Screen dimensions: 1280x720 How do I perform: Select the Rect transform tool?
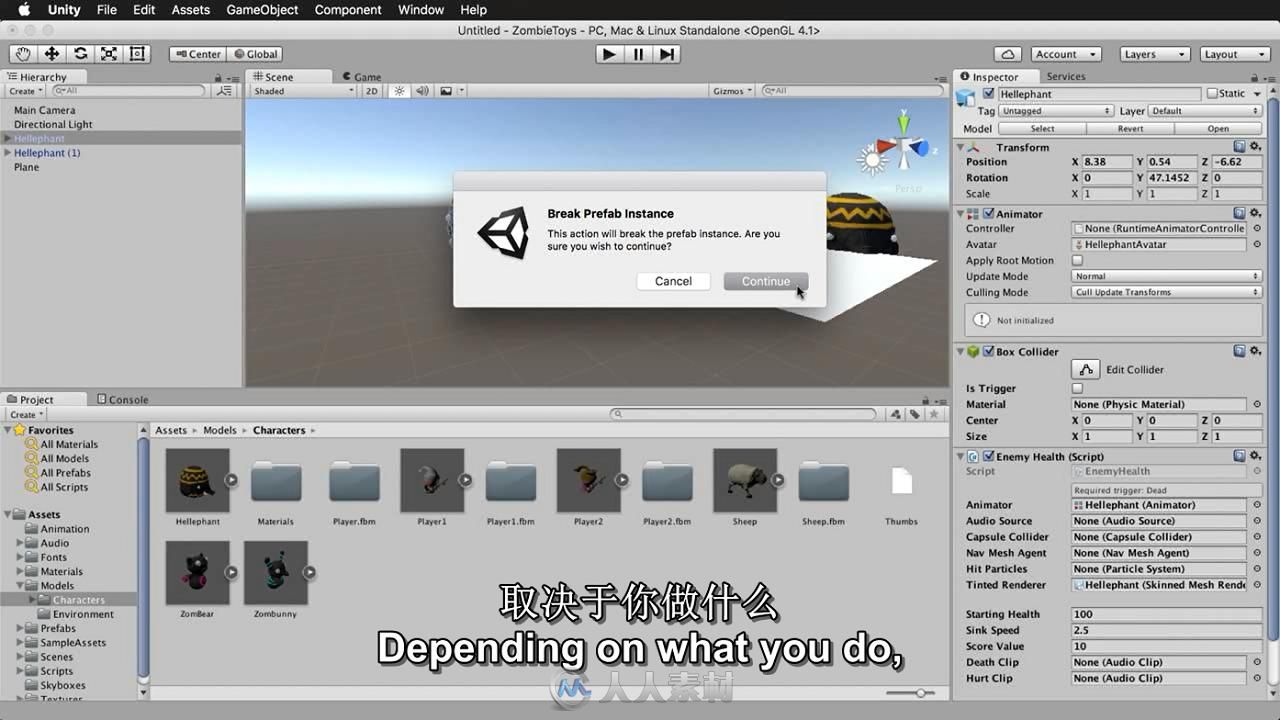(x=138, y=54)
